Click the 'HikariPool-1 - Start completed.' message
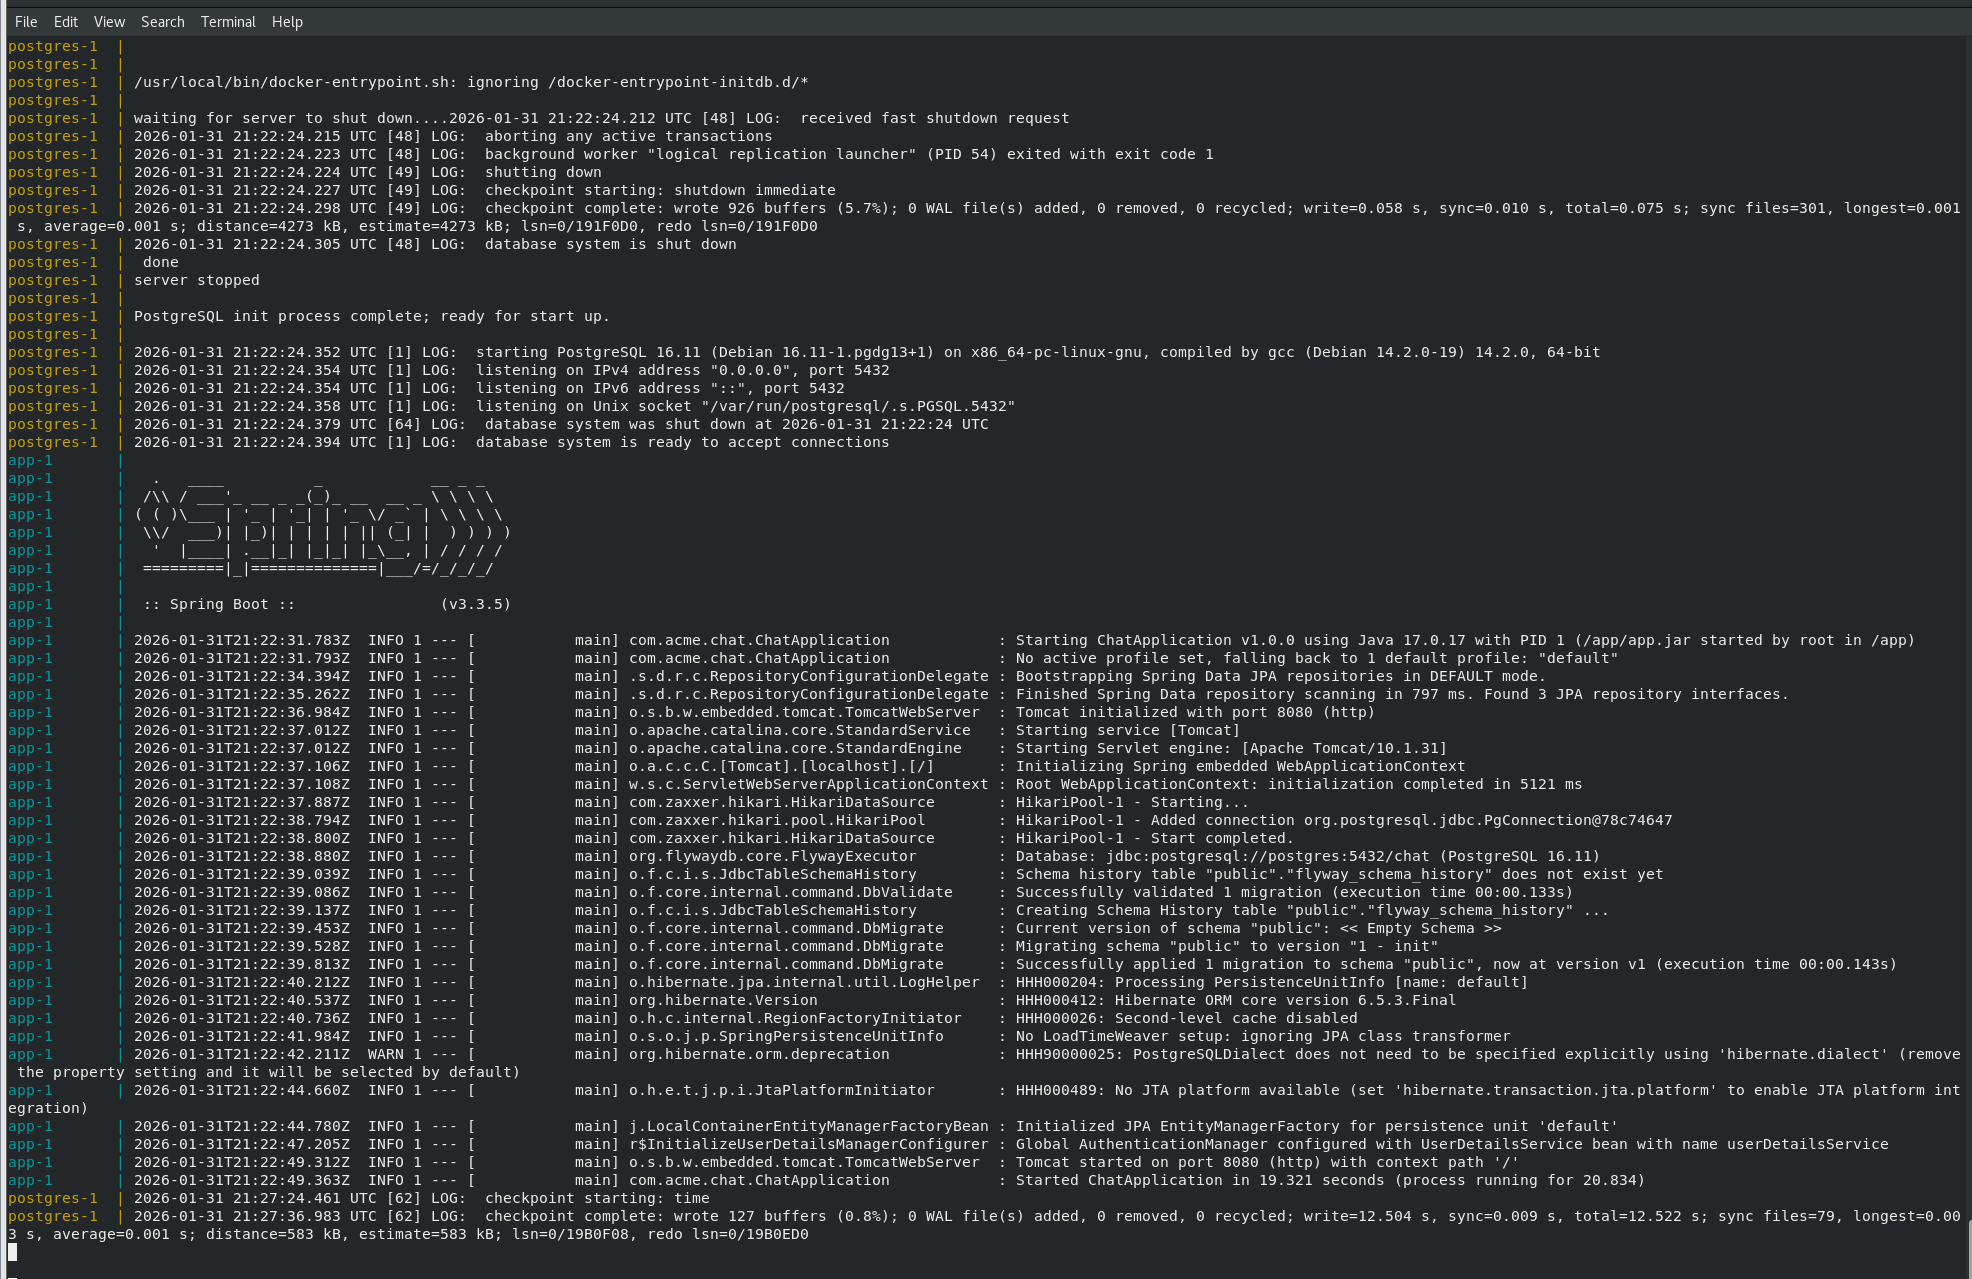 click(1154, 838)
